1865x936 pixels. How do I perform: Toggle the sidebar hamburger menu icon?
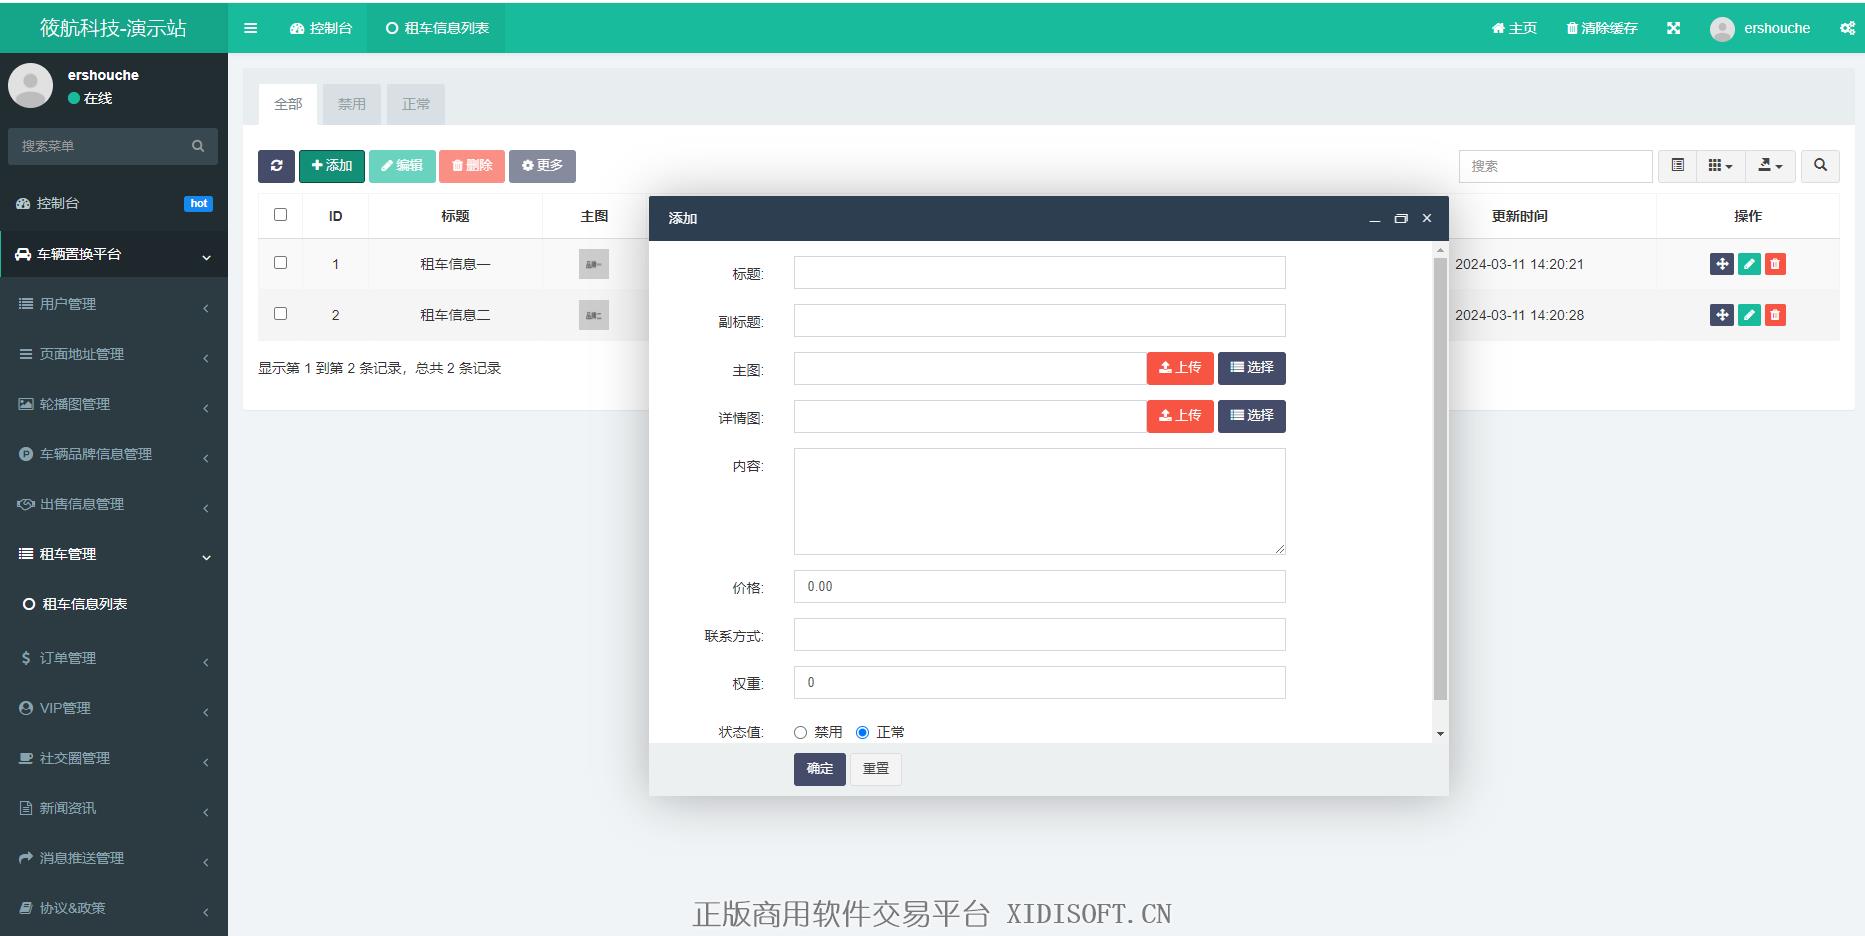click(x=251, y=28)
